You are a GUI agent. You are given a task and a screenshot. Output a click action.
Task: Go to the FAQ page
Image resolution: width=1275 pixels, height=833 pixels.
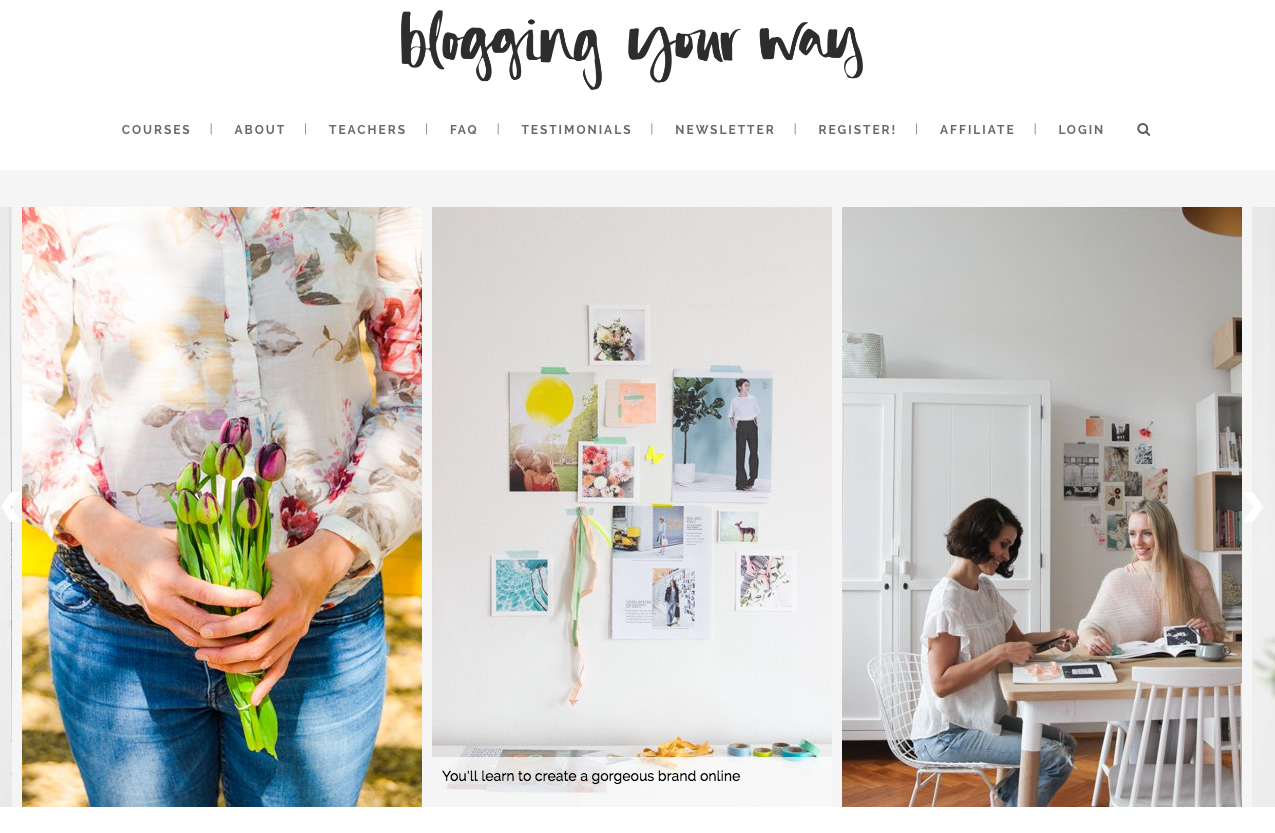coord(464,130)
